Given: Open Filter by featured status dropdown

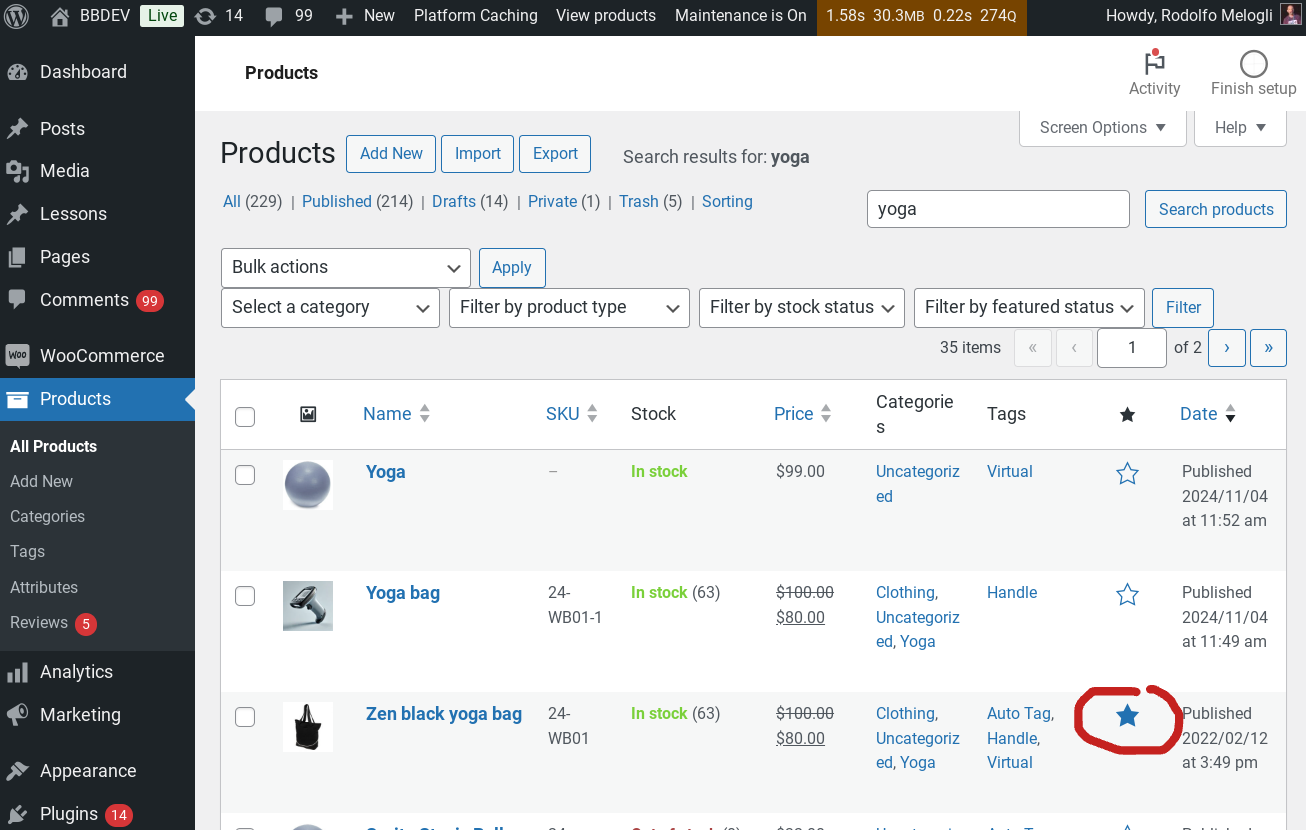Looking at the screenshot, I should [1029, 307].
